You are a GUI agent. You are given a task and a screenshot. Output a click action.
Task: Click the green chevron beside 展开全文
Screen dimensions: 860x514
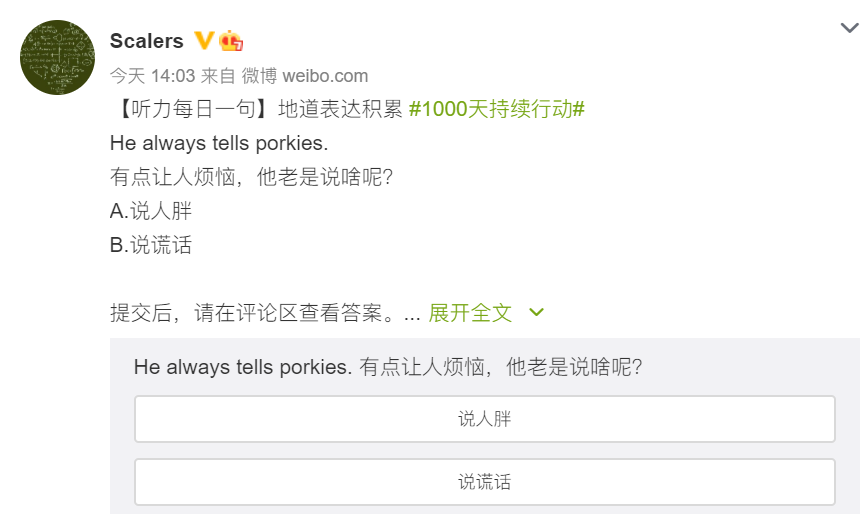pos(536,313)
